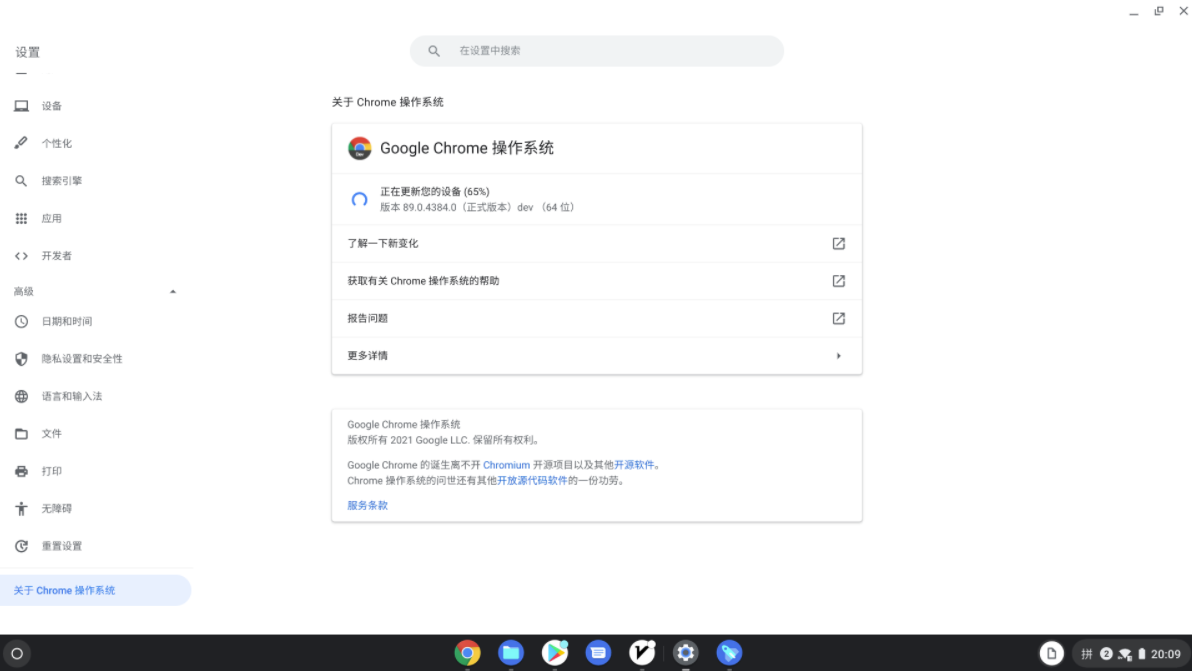
Task: Select 关于 Chrome 操作系统 sidebar item
Action: pos(95,590)
